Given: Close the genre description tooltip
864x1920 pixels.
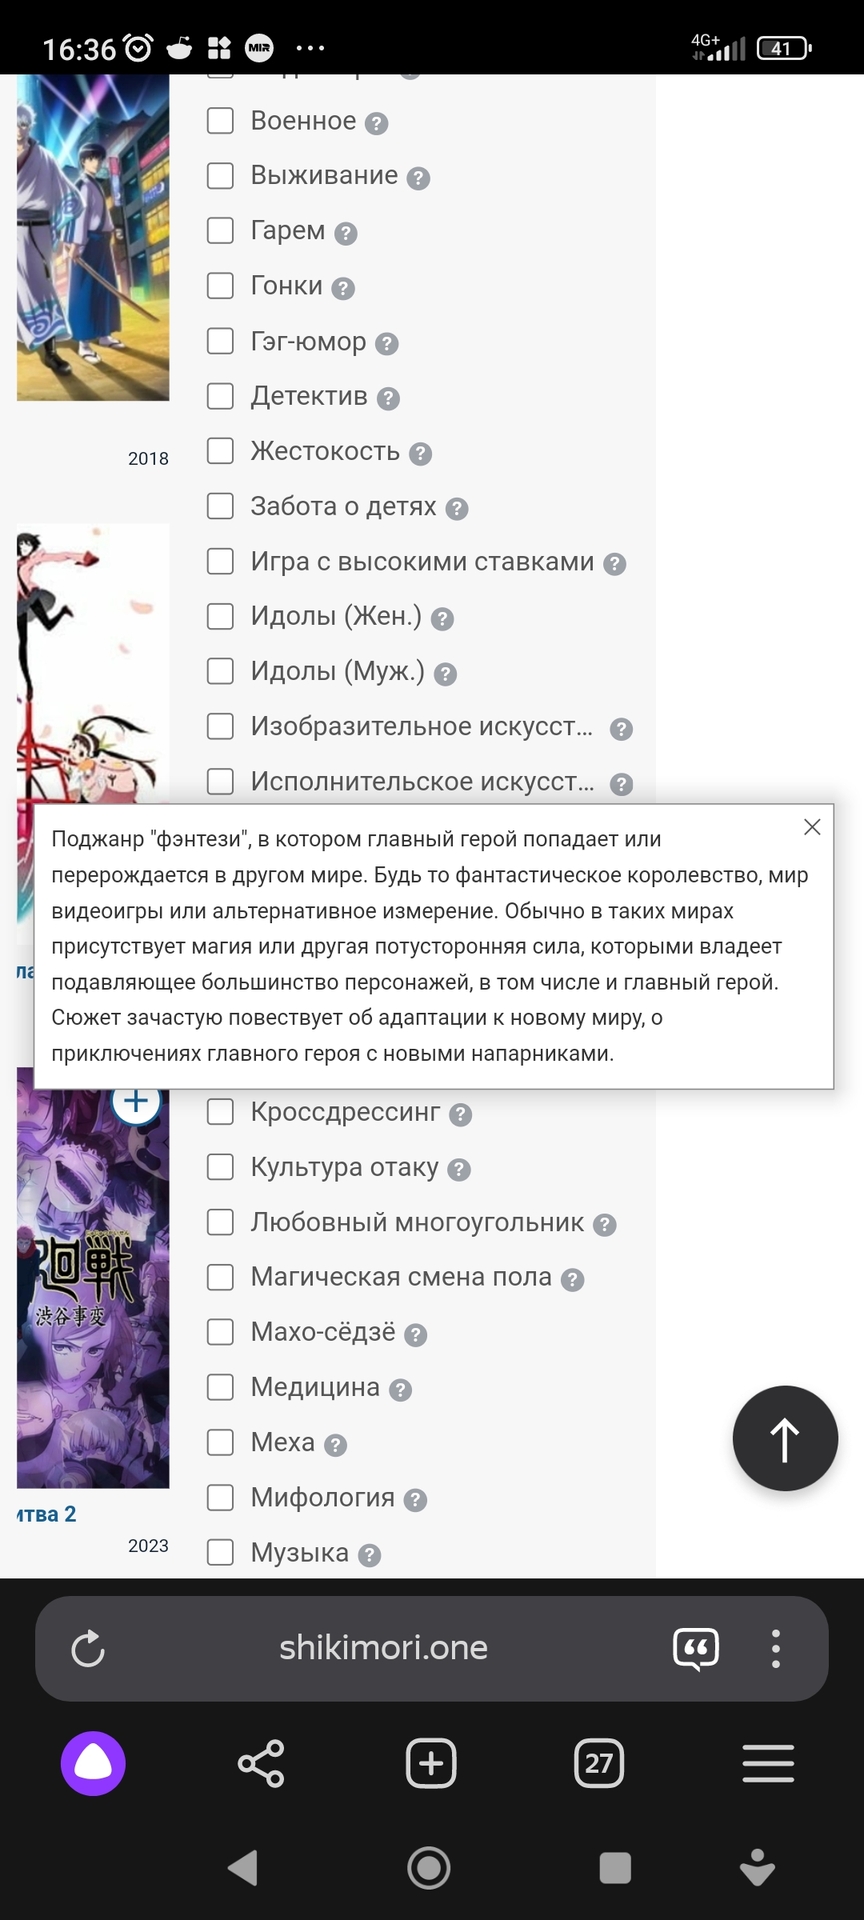Looking at the screenshot, I should click(812, 827).
